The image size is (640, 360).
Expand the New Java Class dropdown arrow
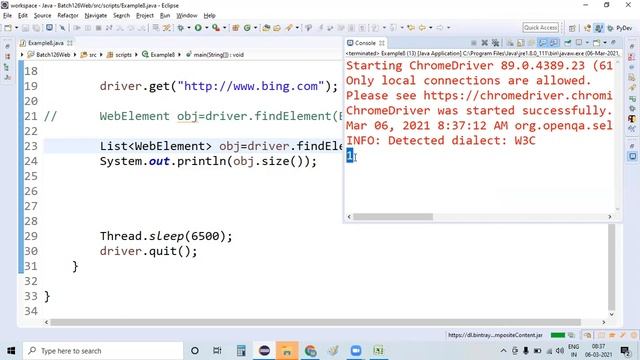point(256,28)
